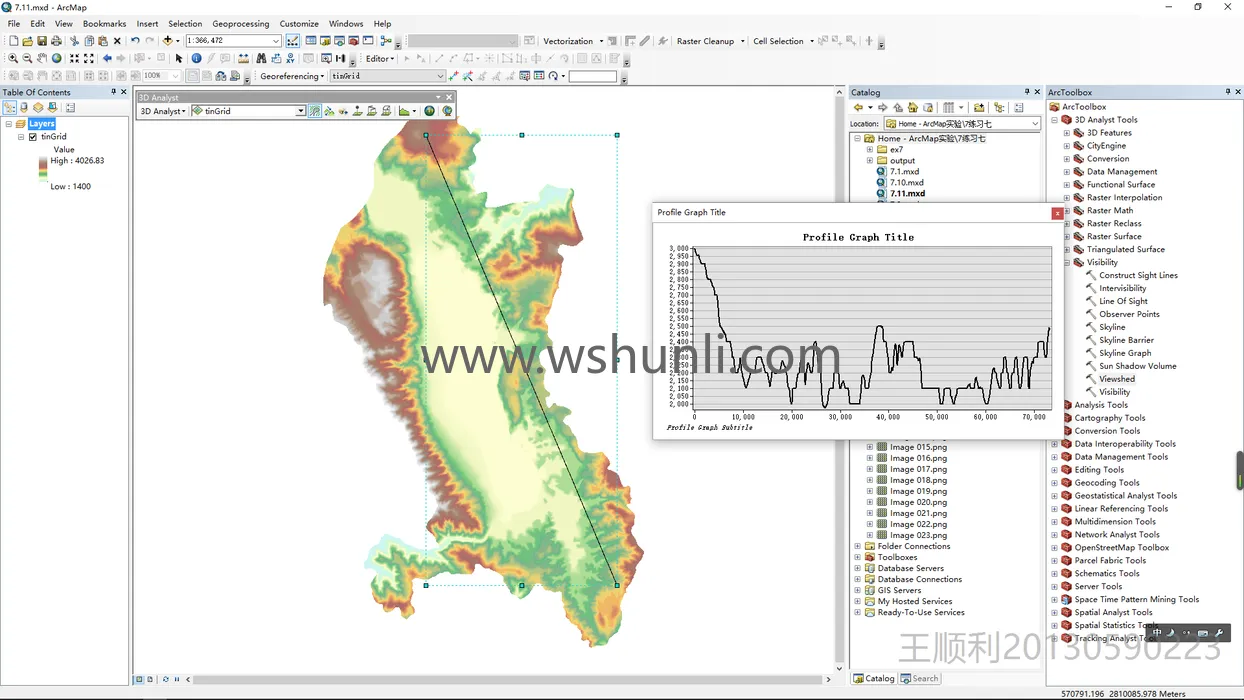Collapse the tinGrid layer in Table Of Contents
Viewport: 1244px width, 700px height.
pos(21,137)
